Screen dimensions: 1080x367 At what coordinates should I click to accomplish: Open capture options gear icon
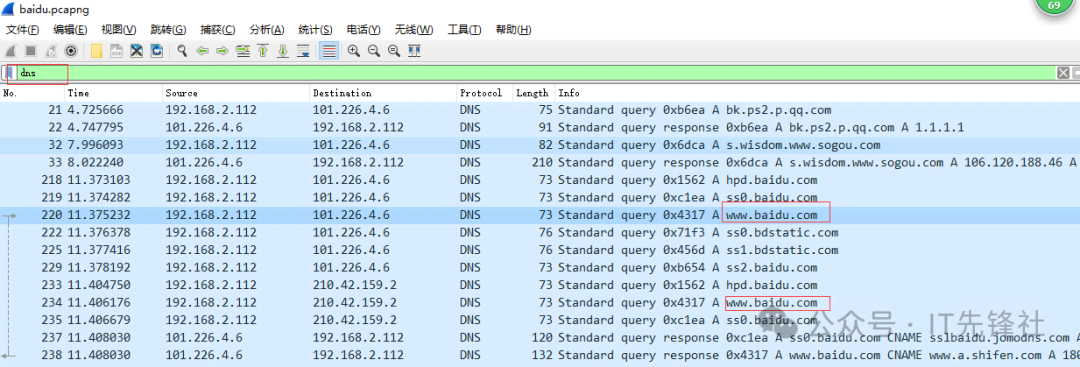pyautogui.click(x=70, y=51)
